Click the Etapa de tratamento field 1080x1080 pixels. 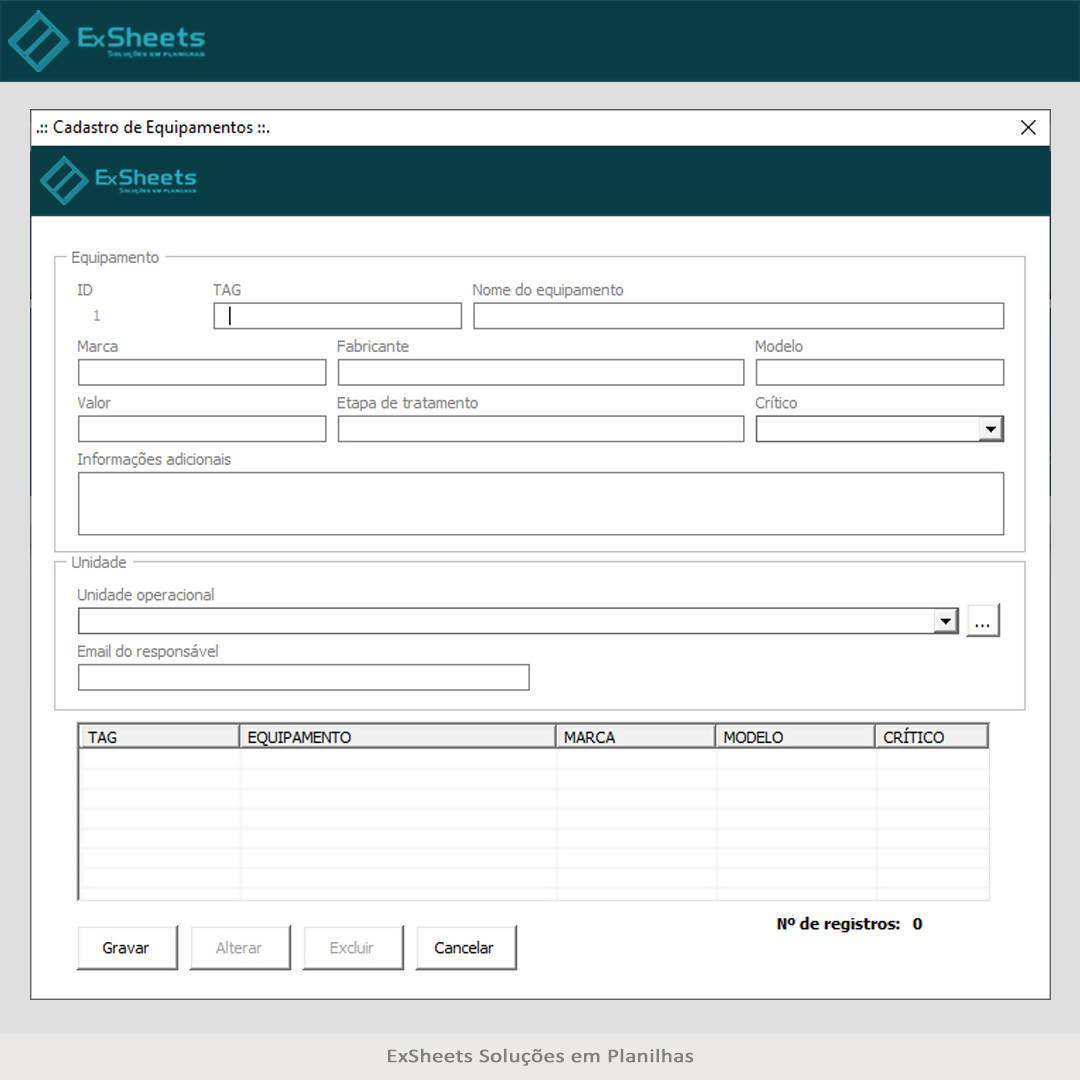coord(541,429)
